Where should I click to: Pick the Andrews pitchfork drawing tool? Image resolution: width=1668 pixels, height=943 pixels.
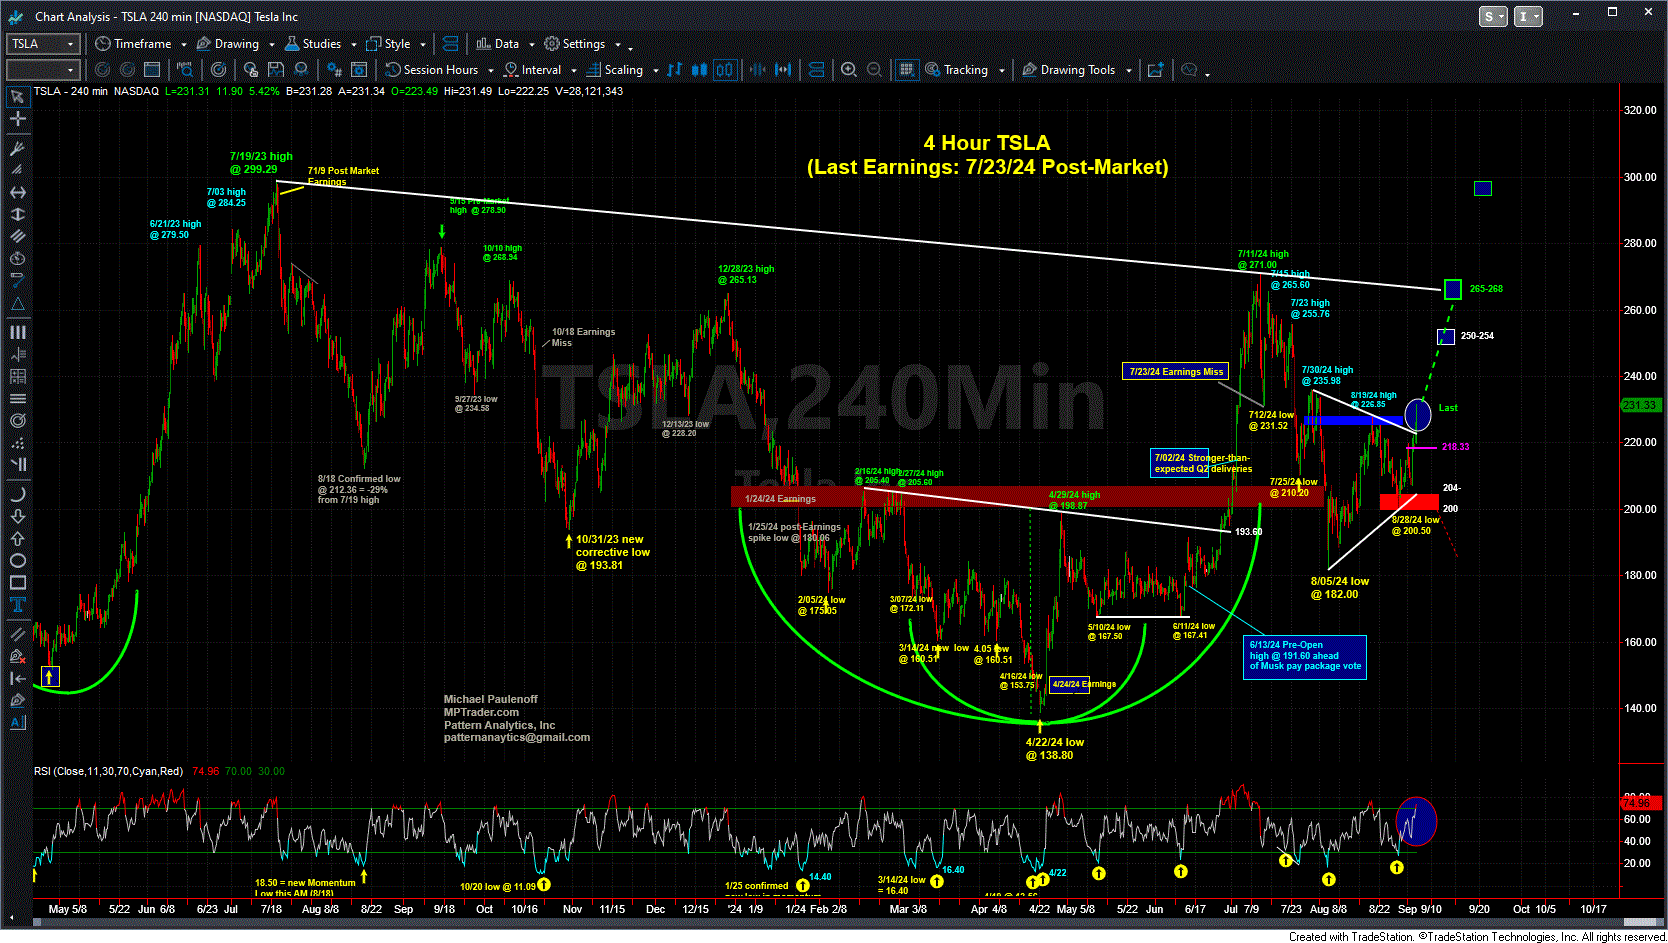tap(18, 148)
